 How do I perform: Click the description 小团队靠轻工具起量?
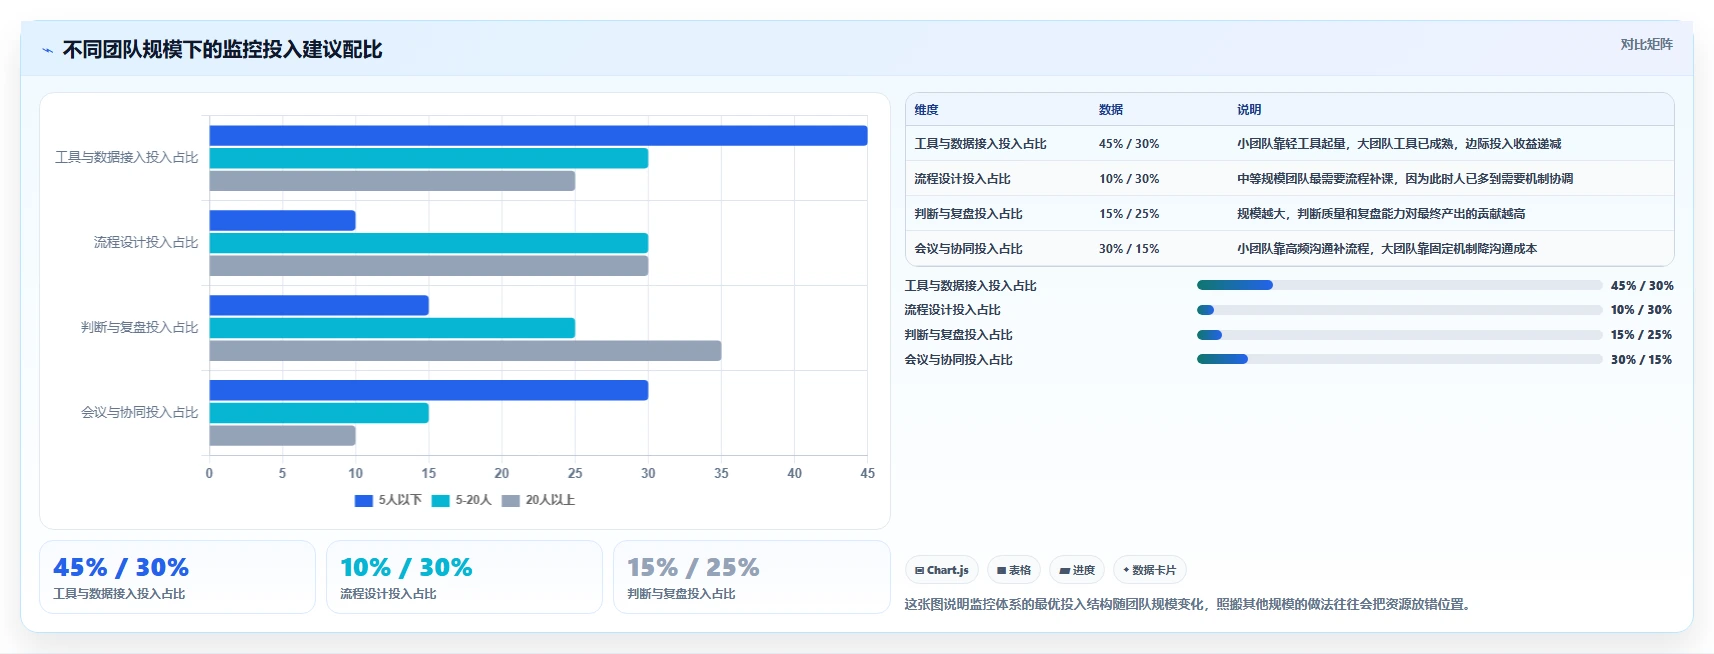pos(1399,144)
